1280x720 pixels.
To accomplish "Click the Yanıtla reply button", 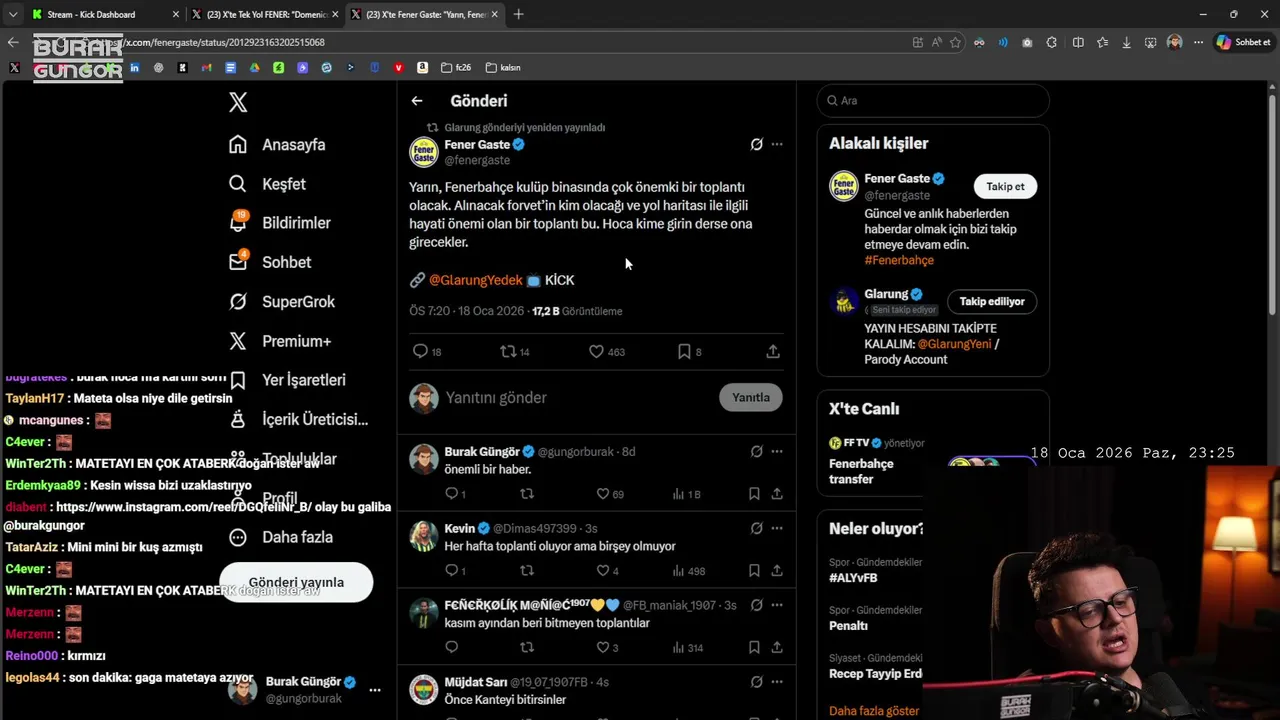I will [751, 397].
